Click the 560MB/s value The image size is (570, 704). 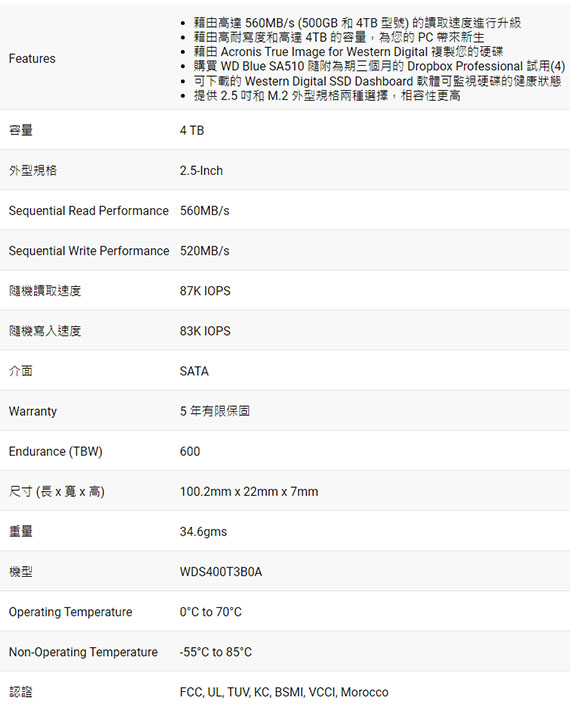(x=205, y=211)
